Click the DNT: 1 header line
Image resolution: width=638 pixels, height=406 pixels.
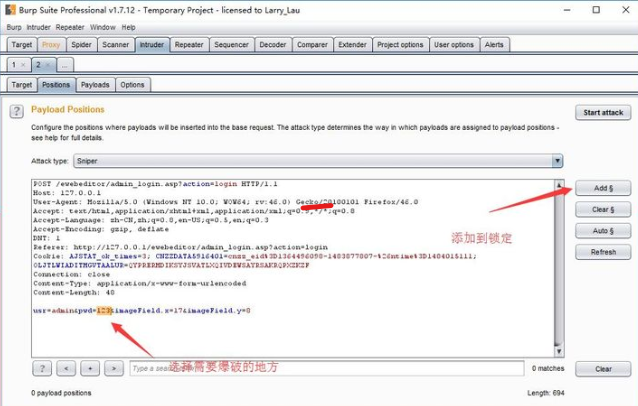[46, 238]
